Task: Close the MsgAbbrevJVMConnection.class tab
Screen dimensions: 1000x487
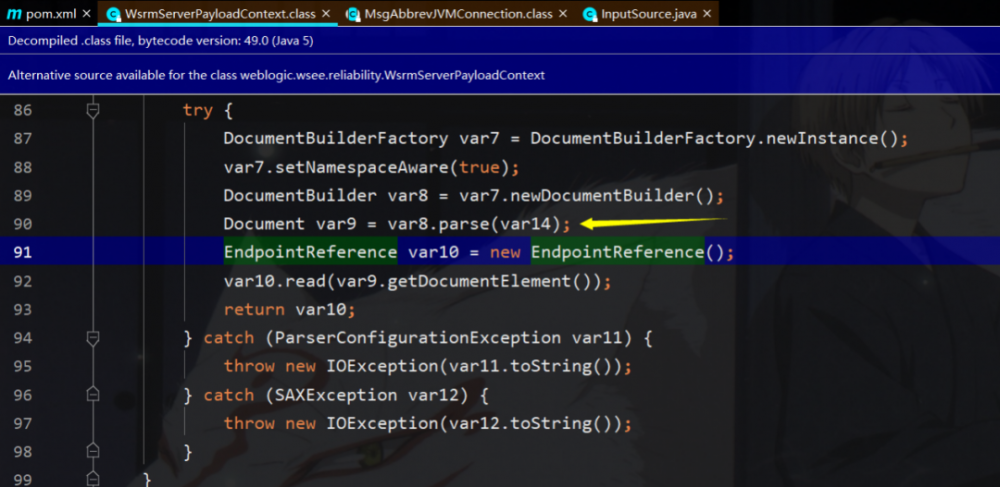Action: coord(562,13)
